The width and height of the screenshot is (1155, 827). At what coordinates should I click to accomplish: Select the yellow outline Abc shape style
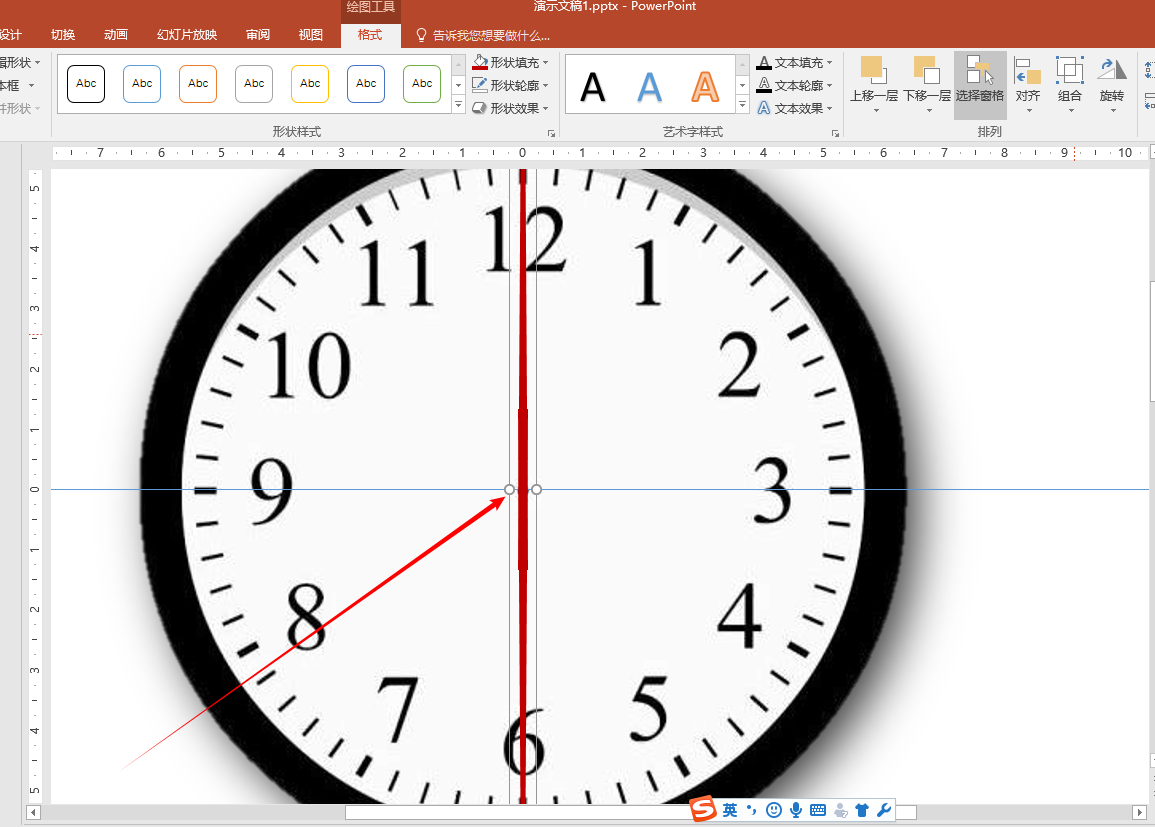point(310,83)
